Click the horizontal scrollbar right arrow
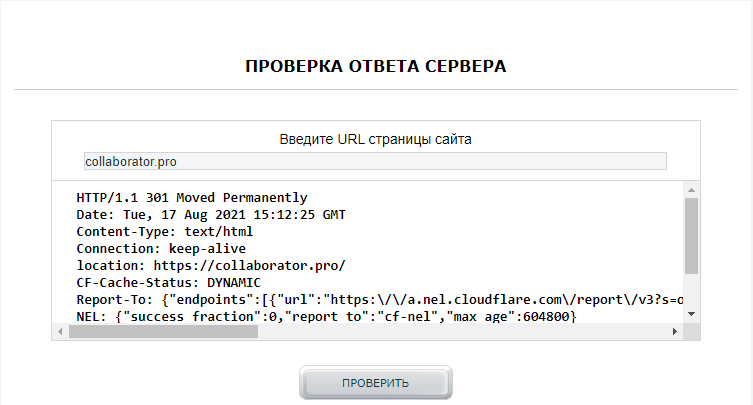The width and height of the screenshot is (753, 405). (676, 332)
